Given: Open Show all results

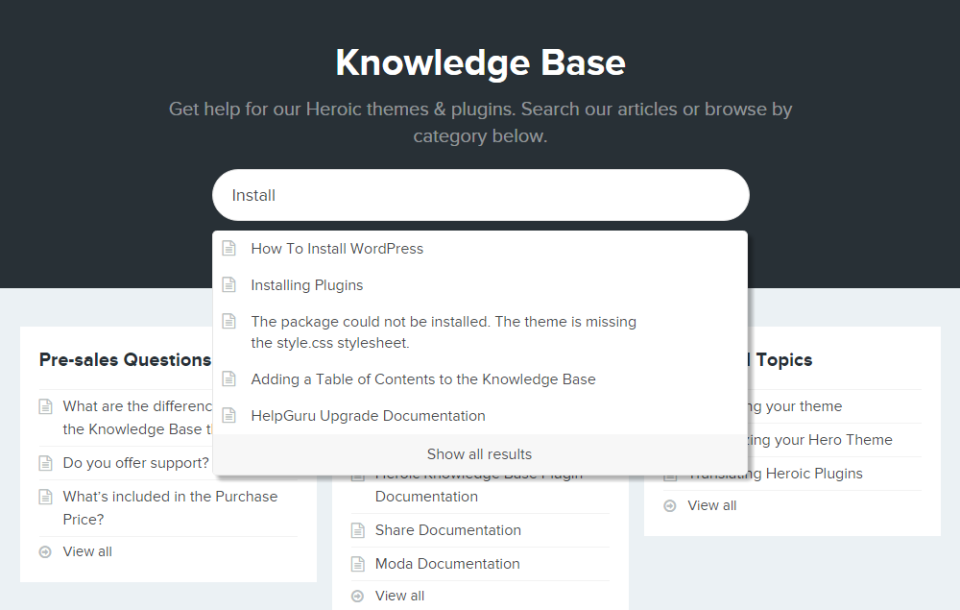Looking at the screenshot, I should [479, 453].
